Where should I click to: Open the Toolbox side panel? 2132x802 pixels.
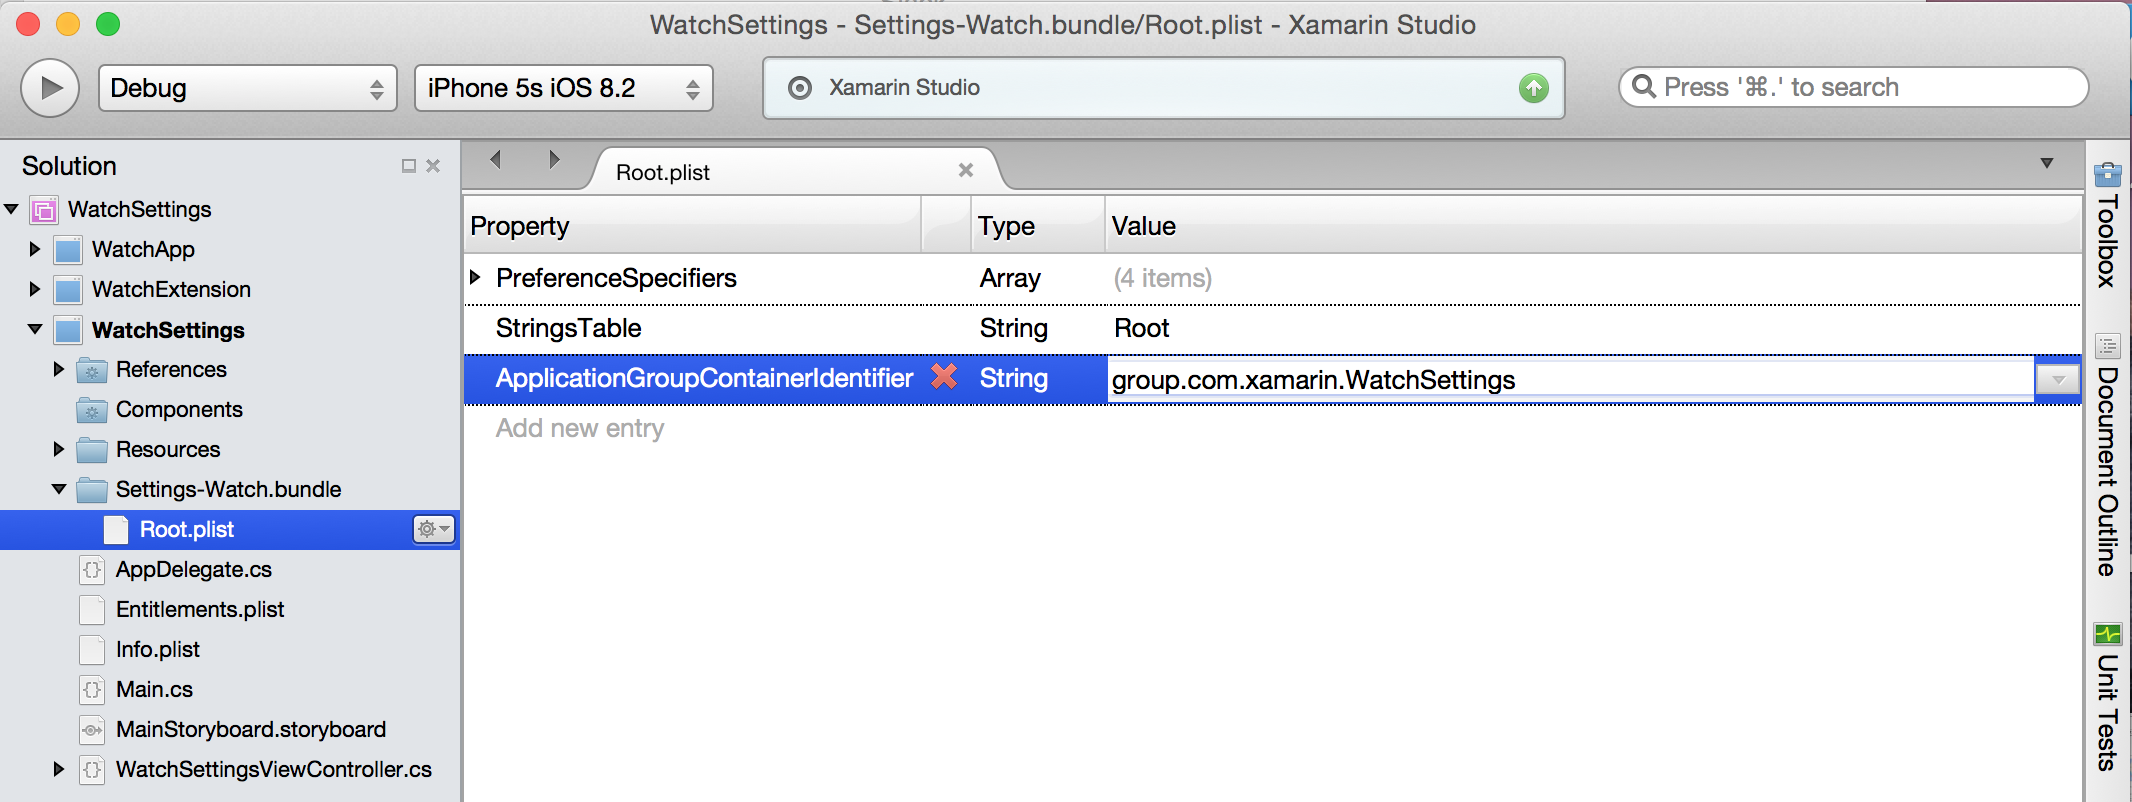click(2108, 225)
